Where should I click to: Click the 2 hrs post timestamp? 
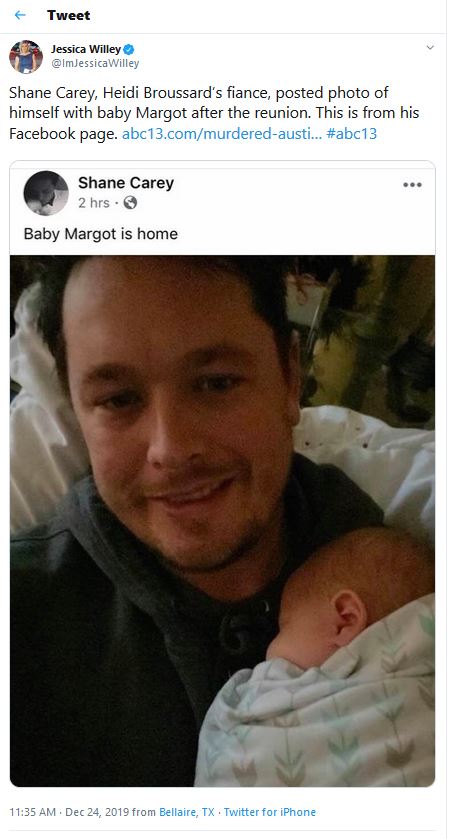[94, 203]
